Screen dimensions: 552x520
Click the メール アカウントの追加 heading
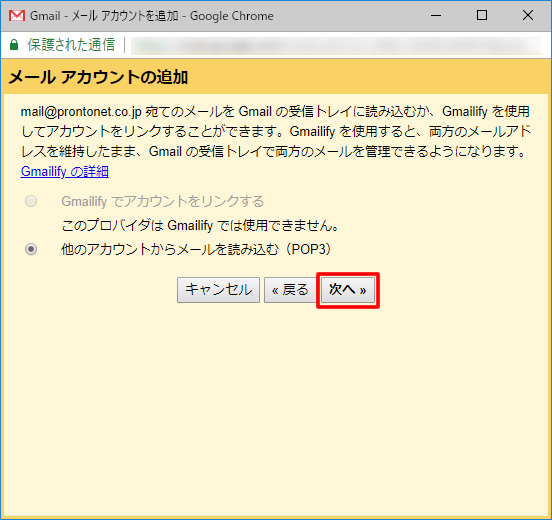[x=98, y=77]
